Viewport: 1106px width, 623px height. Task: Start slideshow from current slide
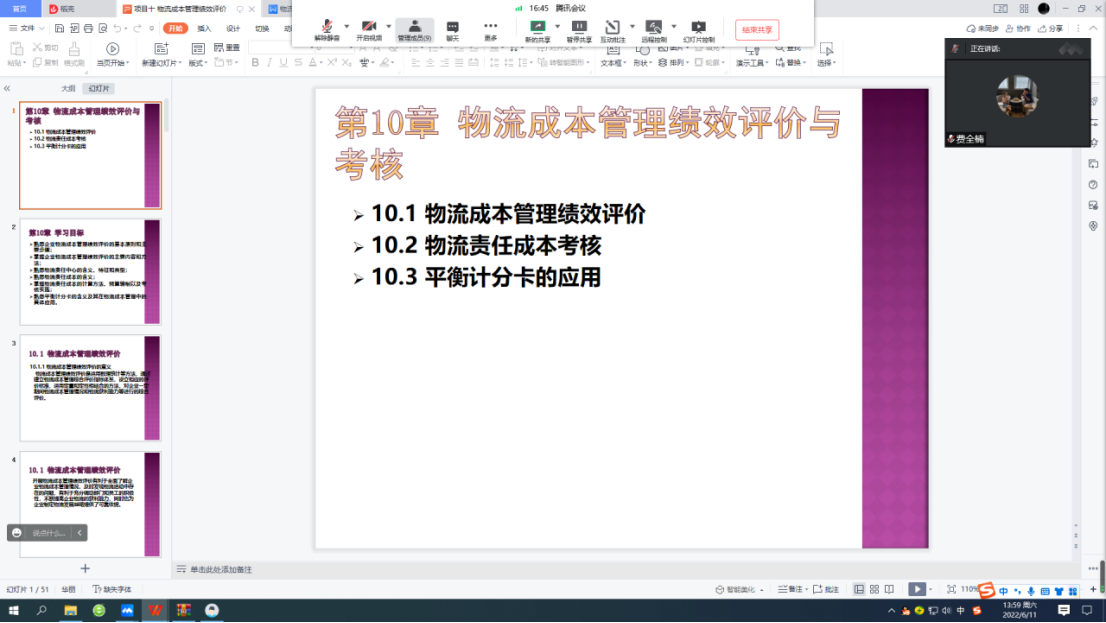[112, 53]
